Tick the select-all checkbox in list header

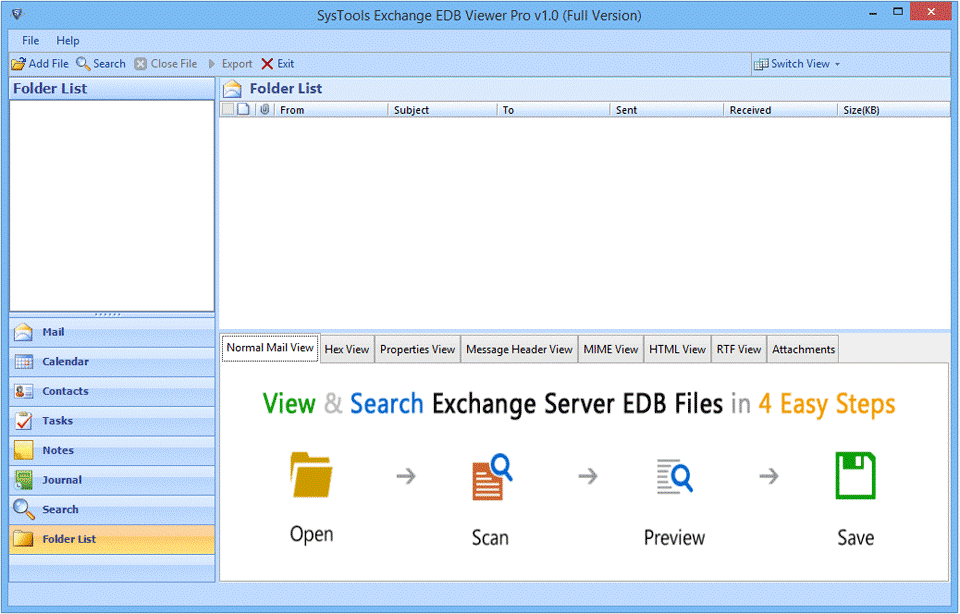click(x=228, y=110)
